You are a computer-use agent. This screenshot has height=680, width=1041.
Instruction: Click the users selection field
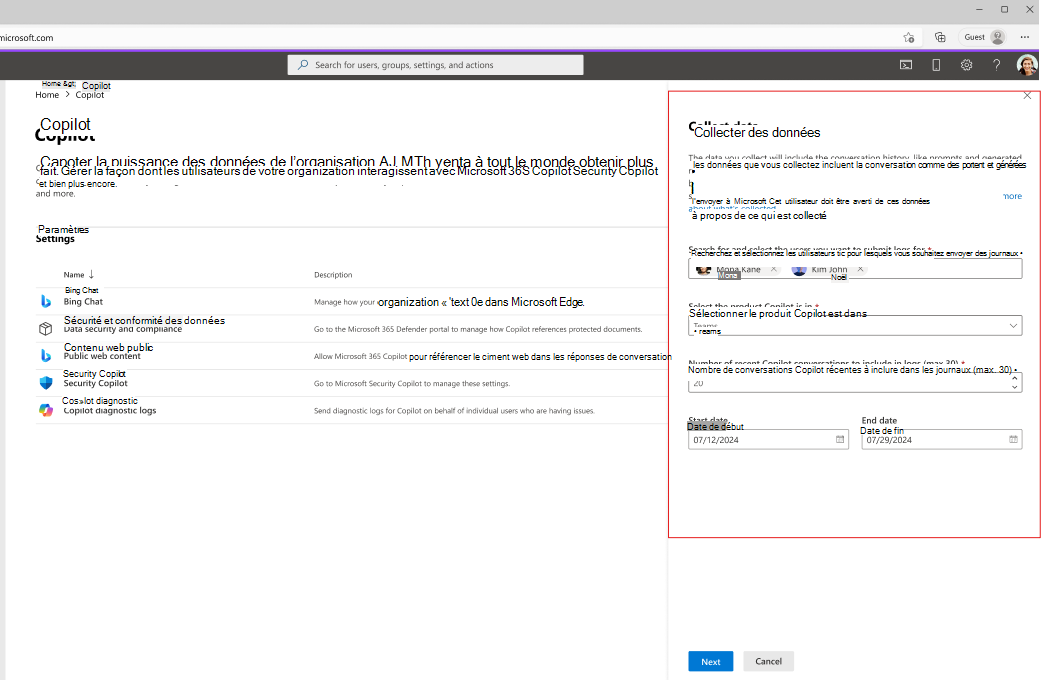pos(855,269)
